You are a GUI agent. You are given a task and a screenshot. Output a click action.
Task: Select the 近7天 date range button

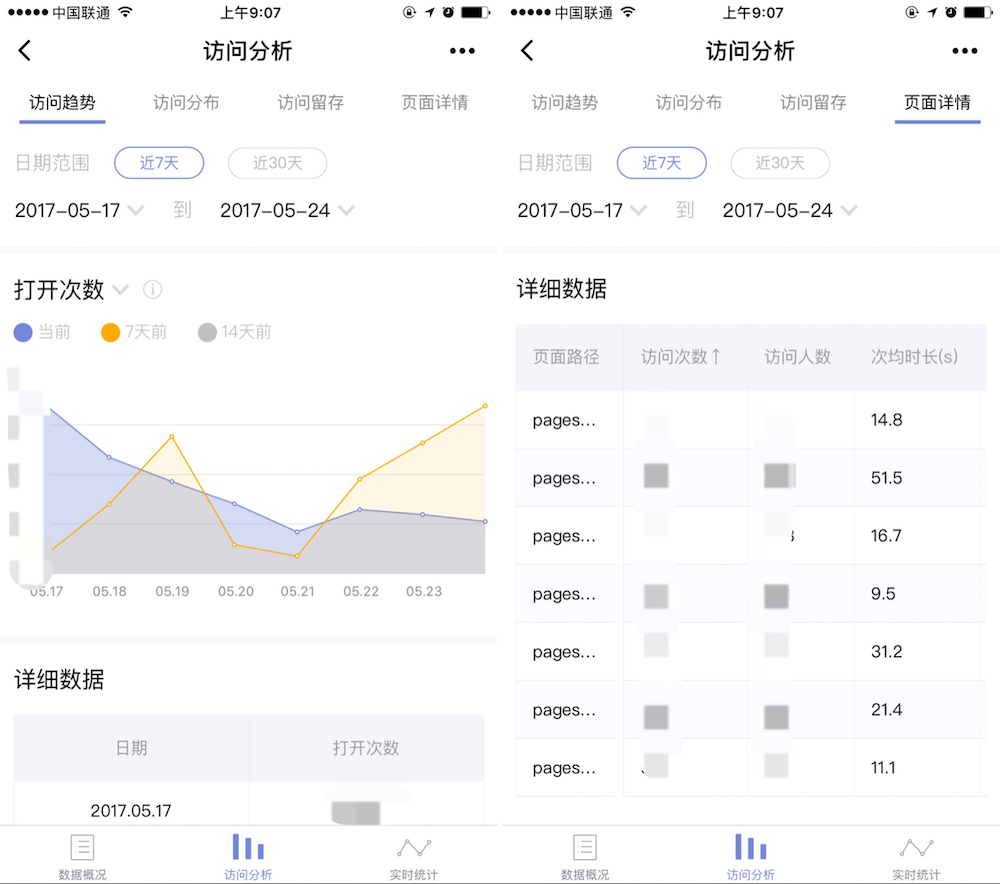pos(159,163)
